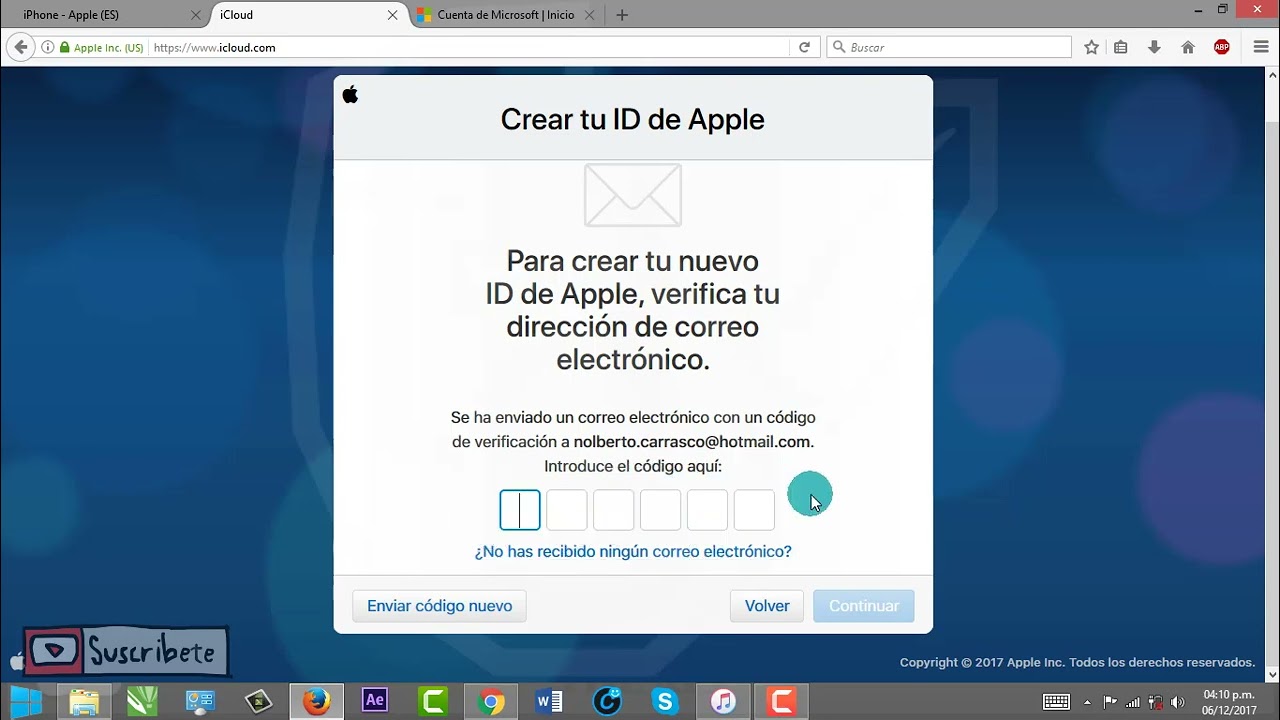Open the Windows Start button
The image size is (1280, 720).
26,702
